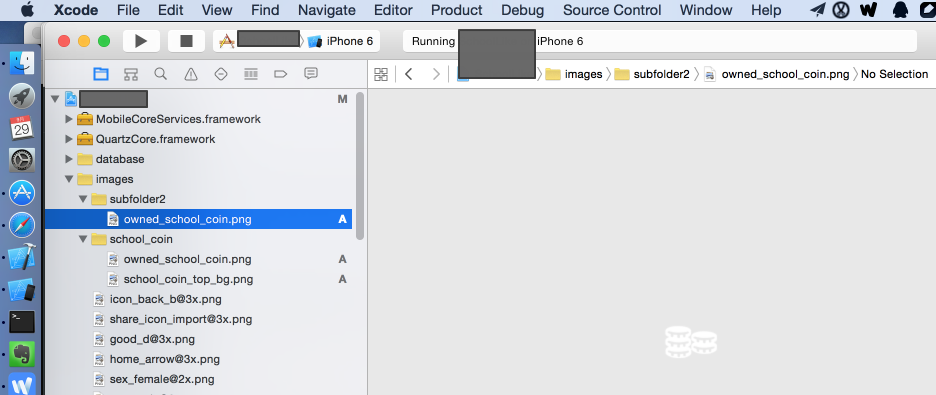This screenshot has height=395, width=936.
Task: Expand the database folder
Action: tap(69, 159)
